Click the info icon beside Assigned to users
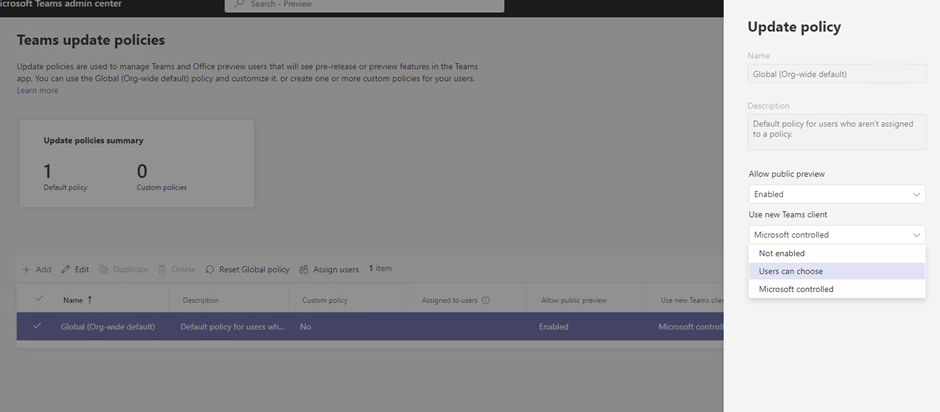The width and height of the screenshot is (940, 412). click(x=486, y=300)
